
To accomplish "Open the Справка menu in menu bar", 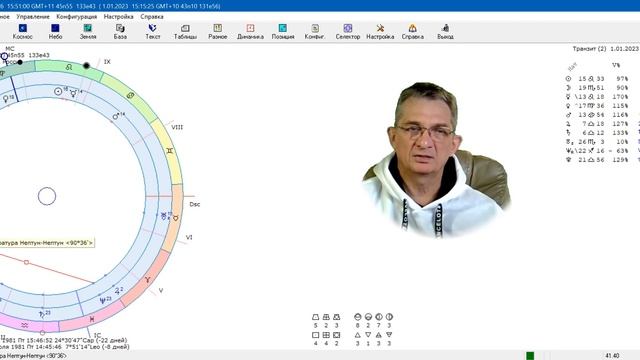I will click(x=152, y=17).
